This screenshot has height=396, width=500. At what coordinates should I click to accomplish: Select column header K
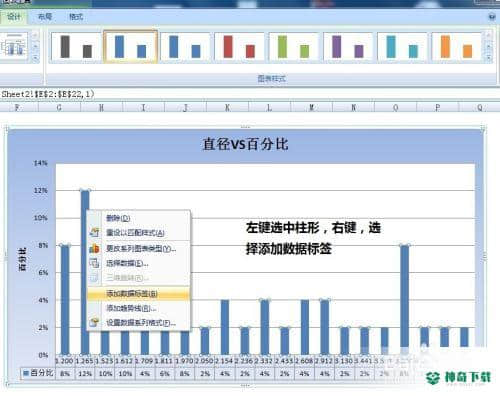click(227, 107)
